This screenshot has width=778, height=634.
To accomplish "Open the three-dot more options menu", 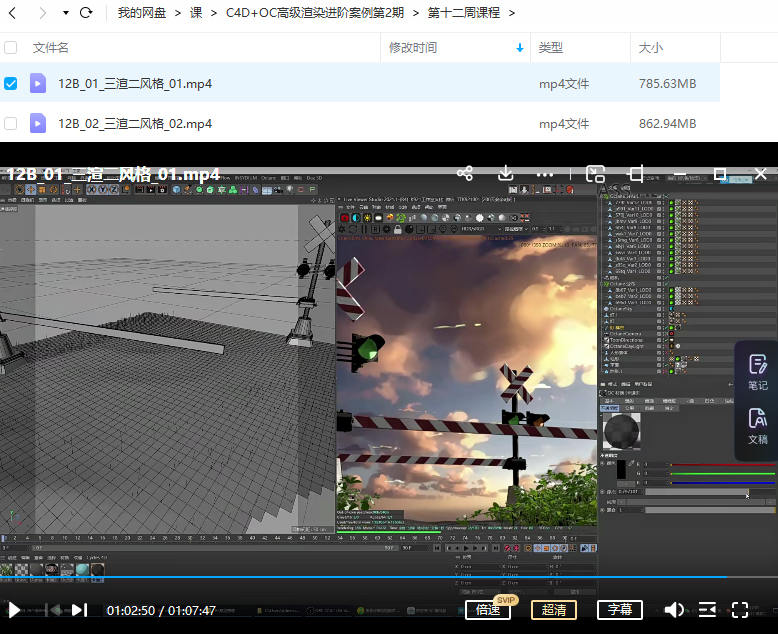I will coord(545,173).
